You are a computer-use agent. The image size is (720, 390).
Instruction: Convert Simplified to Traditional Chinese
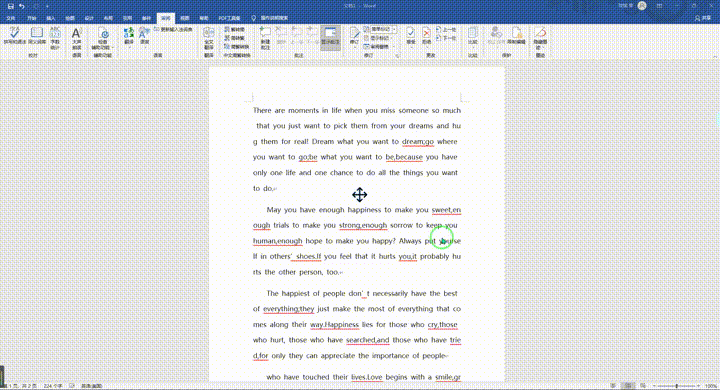click(234, 38)
